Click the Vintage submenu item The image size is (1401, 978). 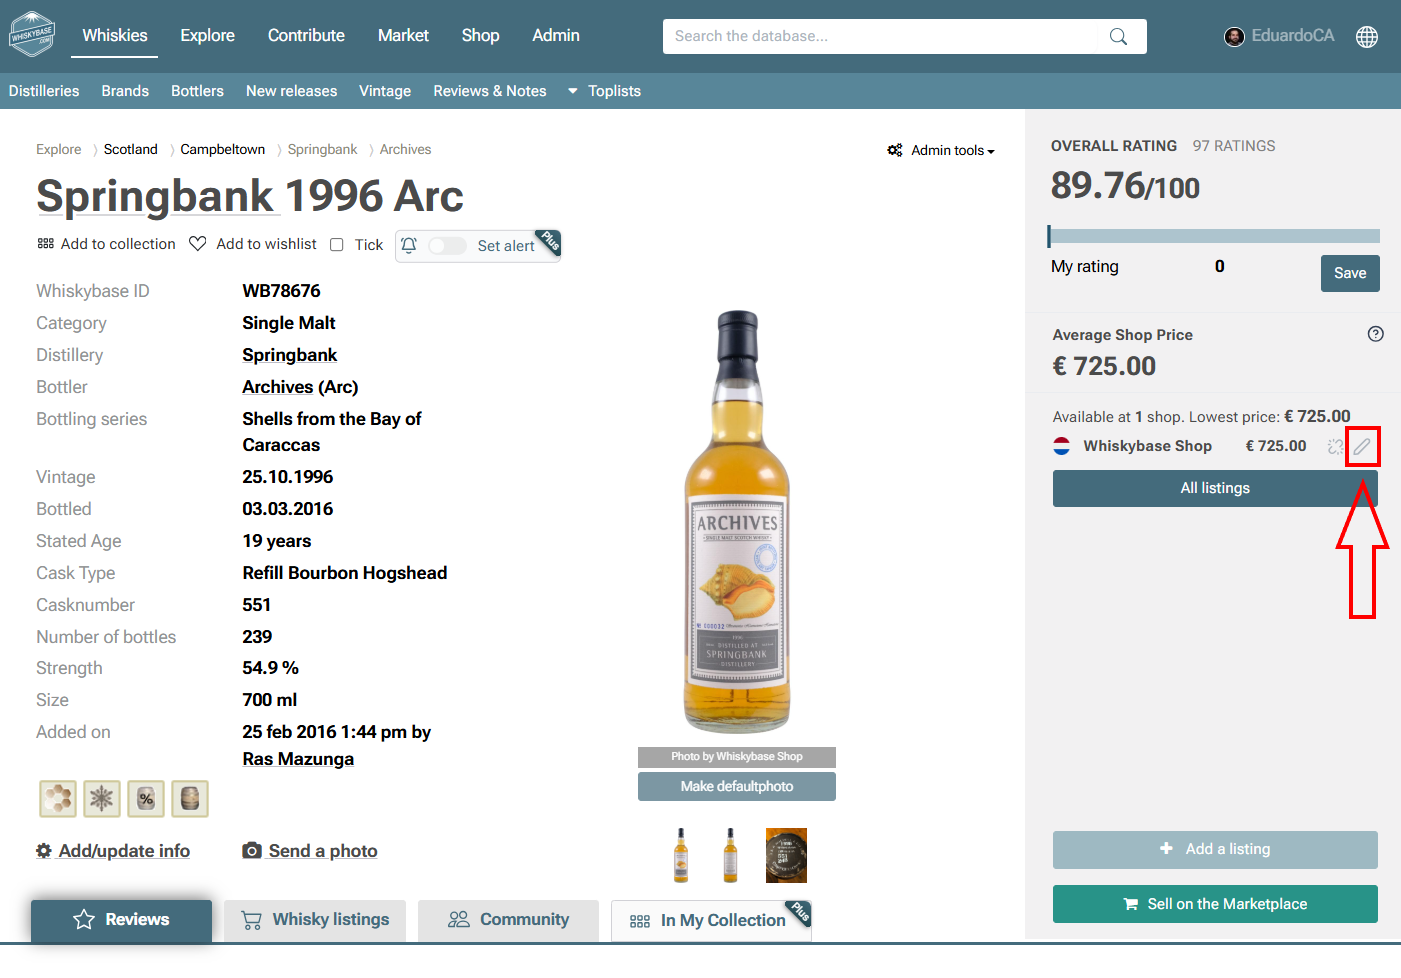pos(385,91)
